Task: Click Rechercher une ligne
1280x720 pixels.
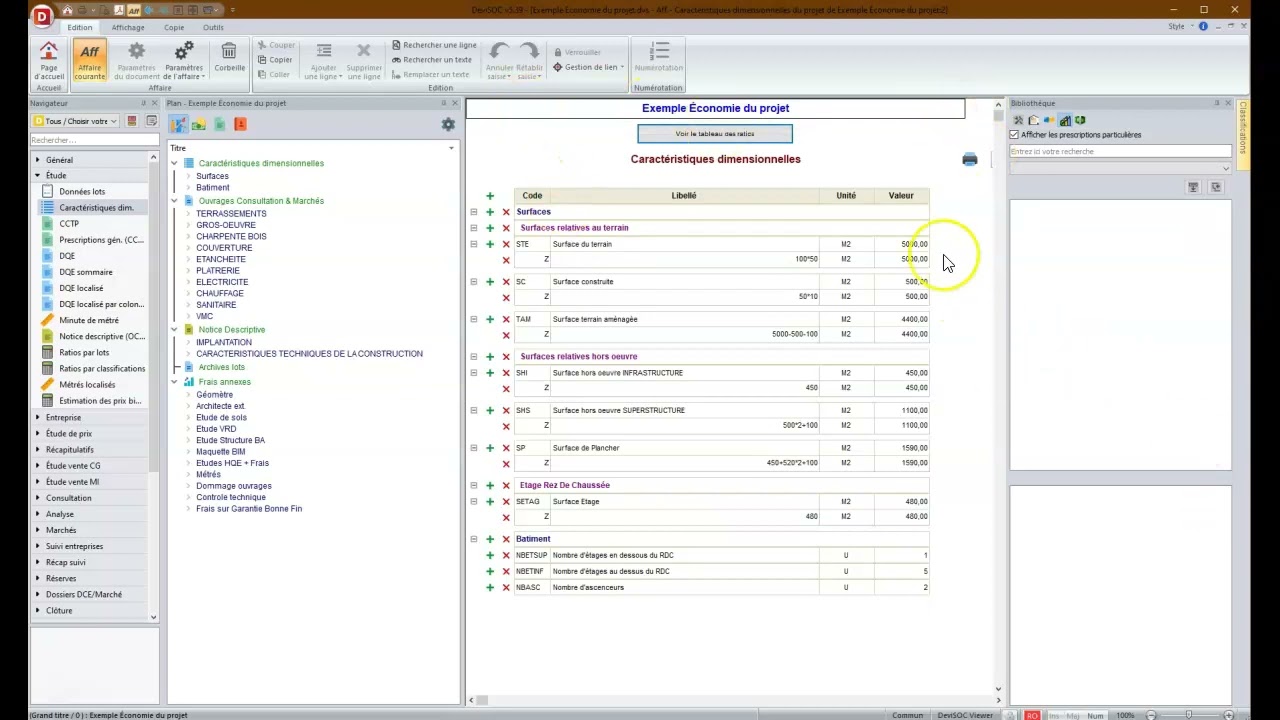Action: pyautogui.click(x=434, y=45)
